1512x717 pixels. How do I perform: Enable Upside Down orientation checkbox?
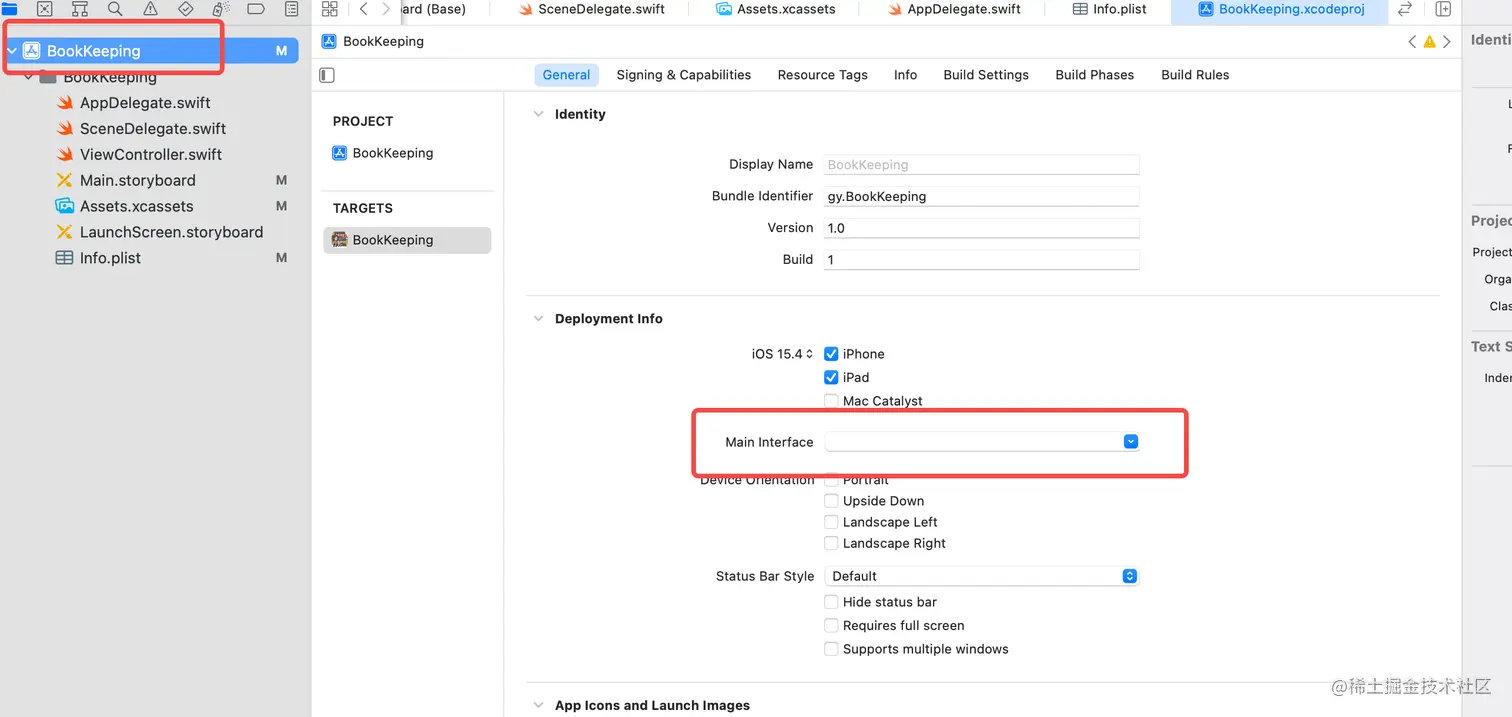[x=830, y=501]
